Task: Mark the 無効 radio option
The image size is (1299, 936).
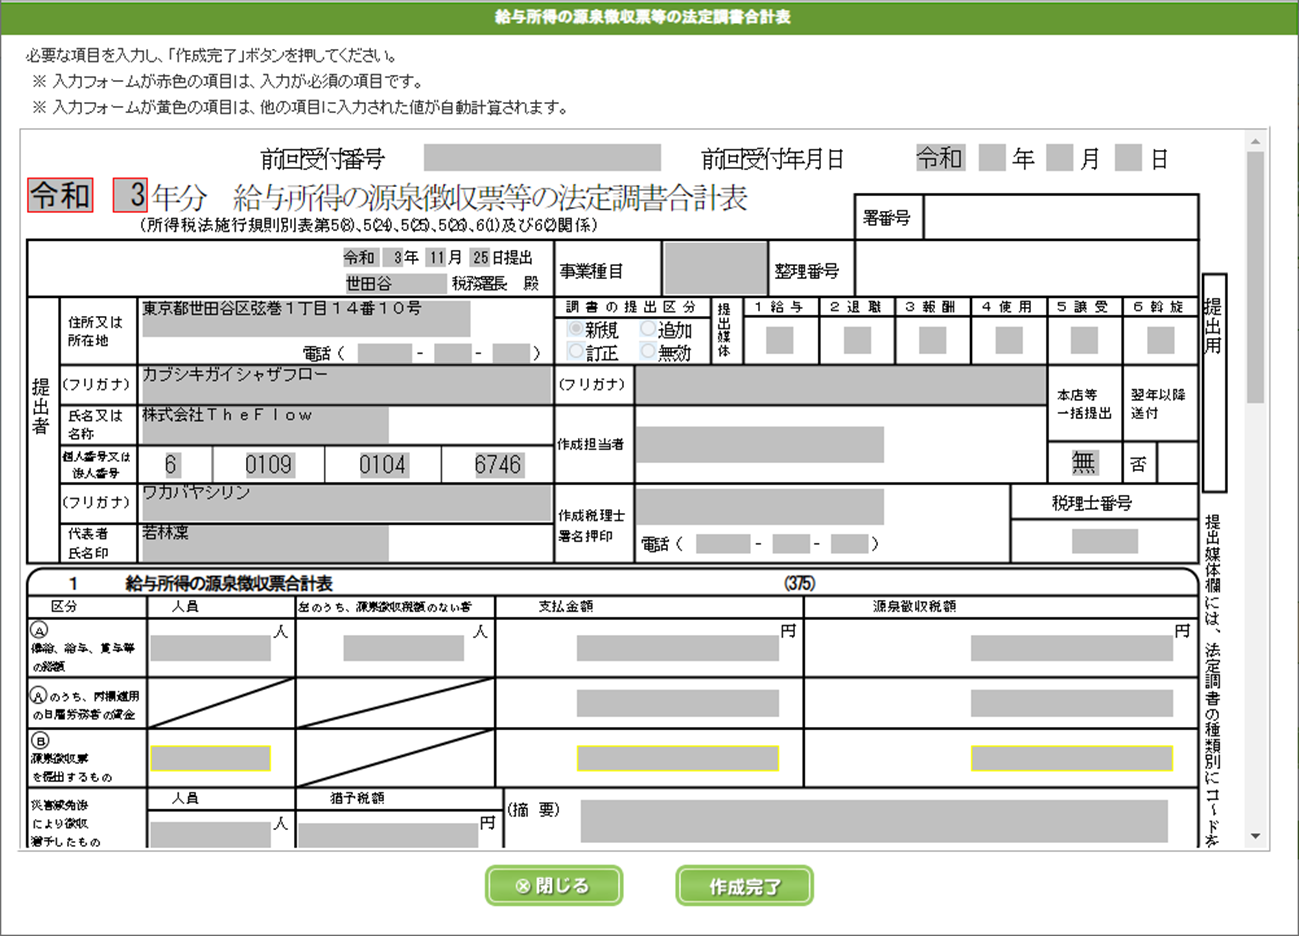Action: point(648,351)
